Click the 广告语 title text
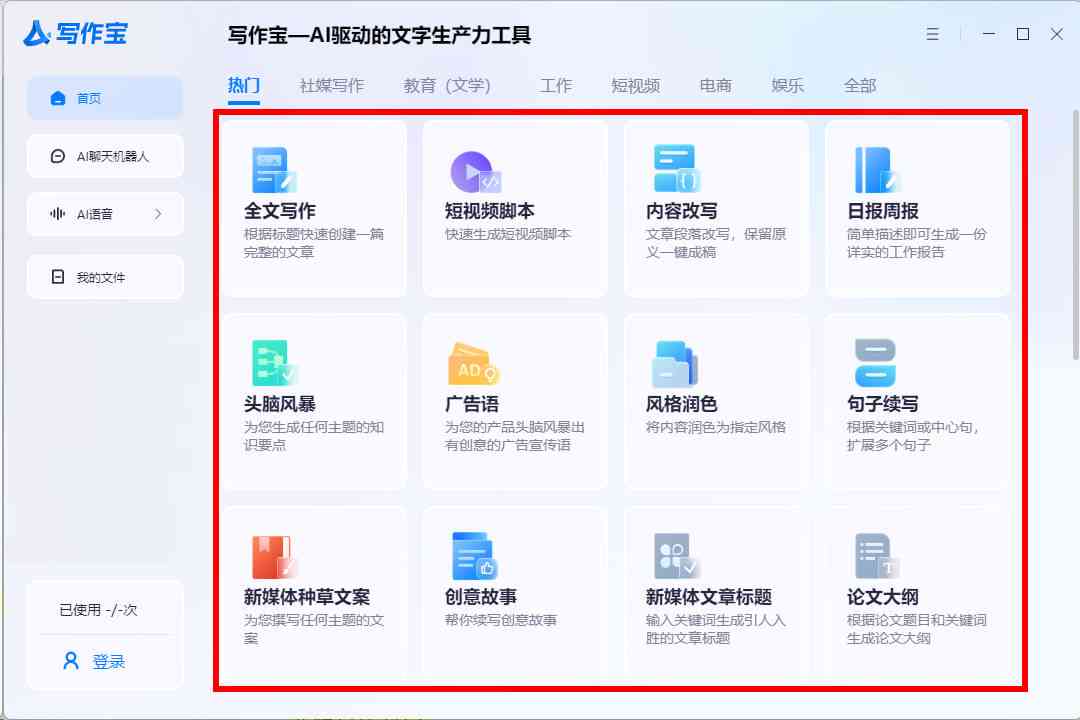 472,404
